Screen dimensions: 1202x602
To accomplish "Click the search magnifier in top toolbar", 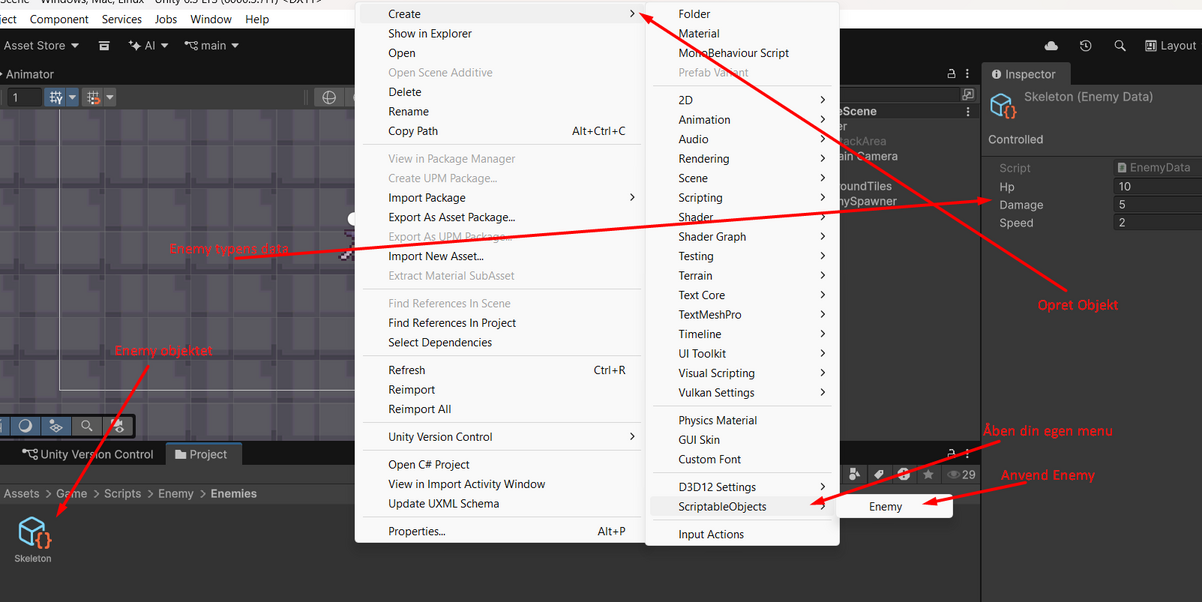I will coord(1120,46).
